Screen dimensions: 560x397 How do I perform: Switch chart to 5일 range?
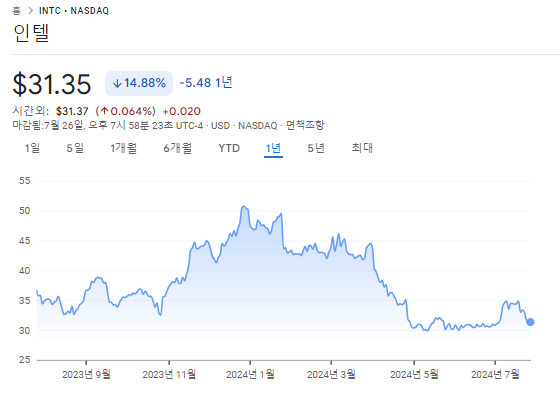(75, 148)
